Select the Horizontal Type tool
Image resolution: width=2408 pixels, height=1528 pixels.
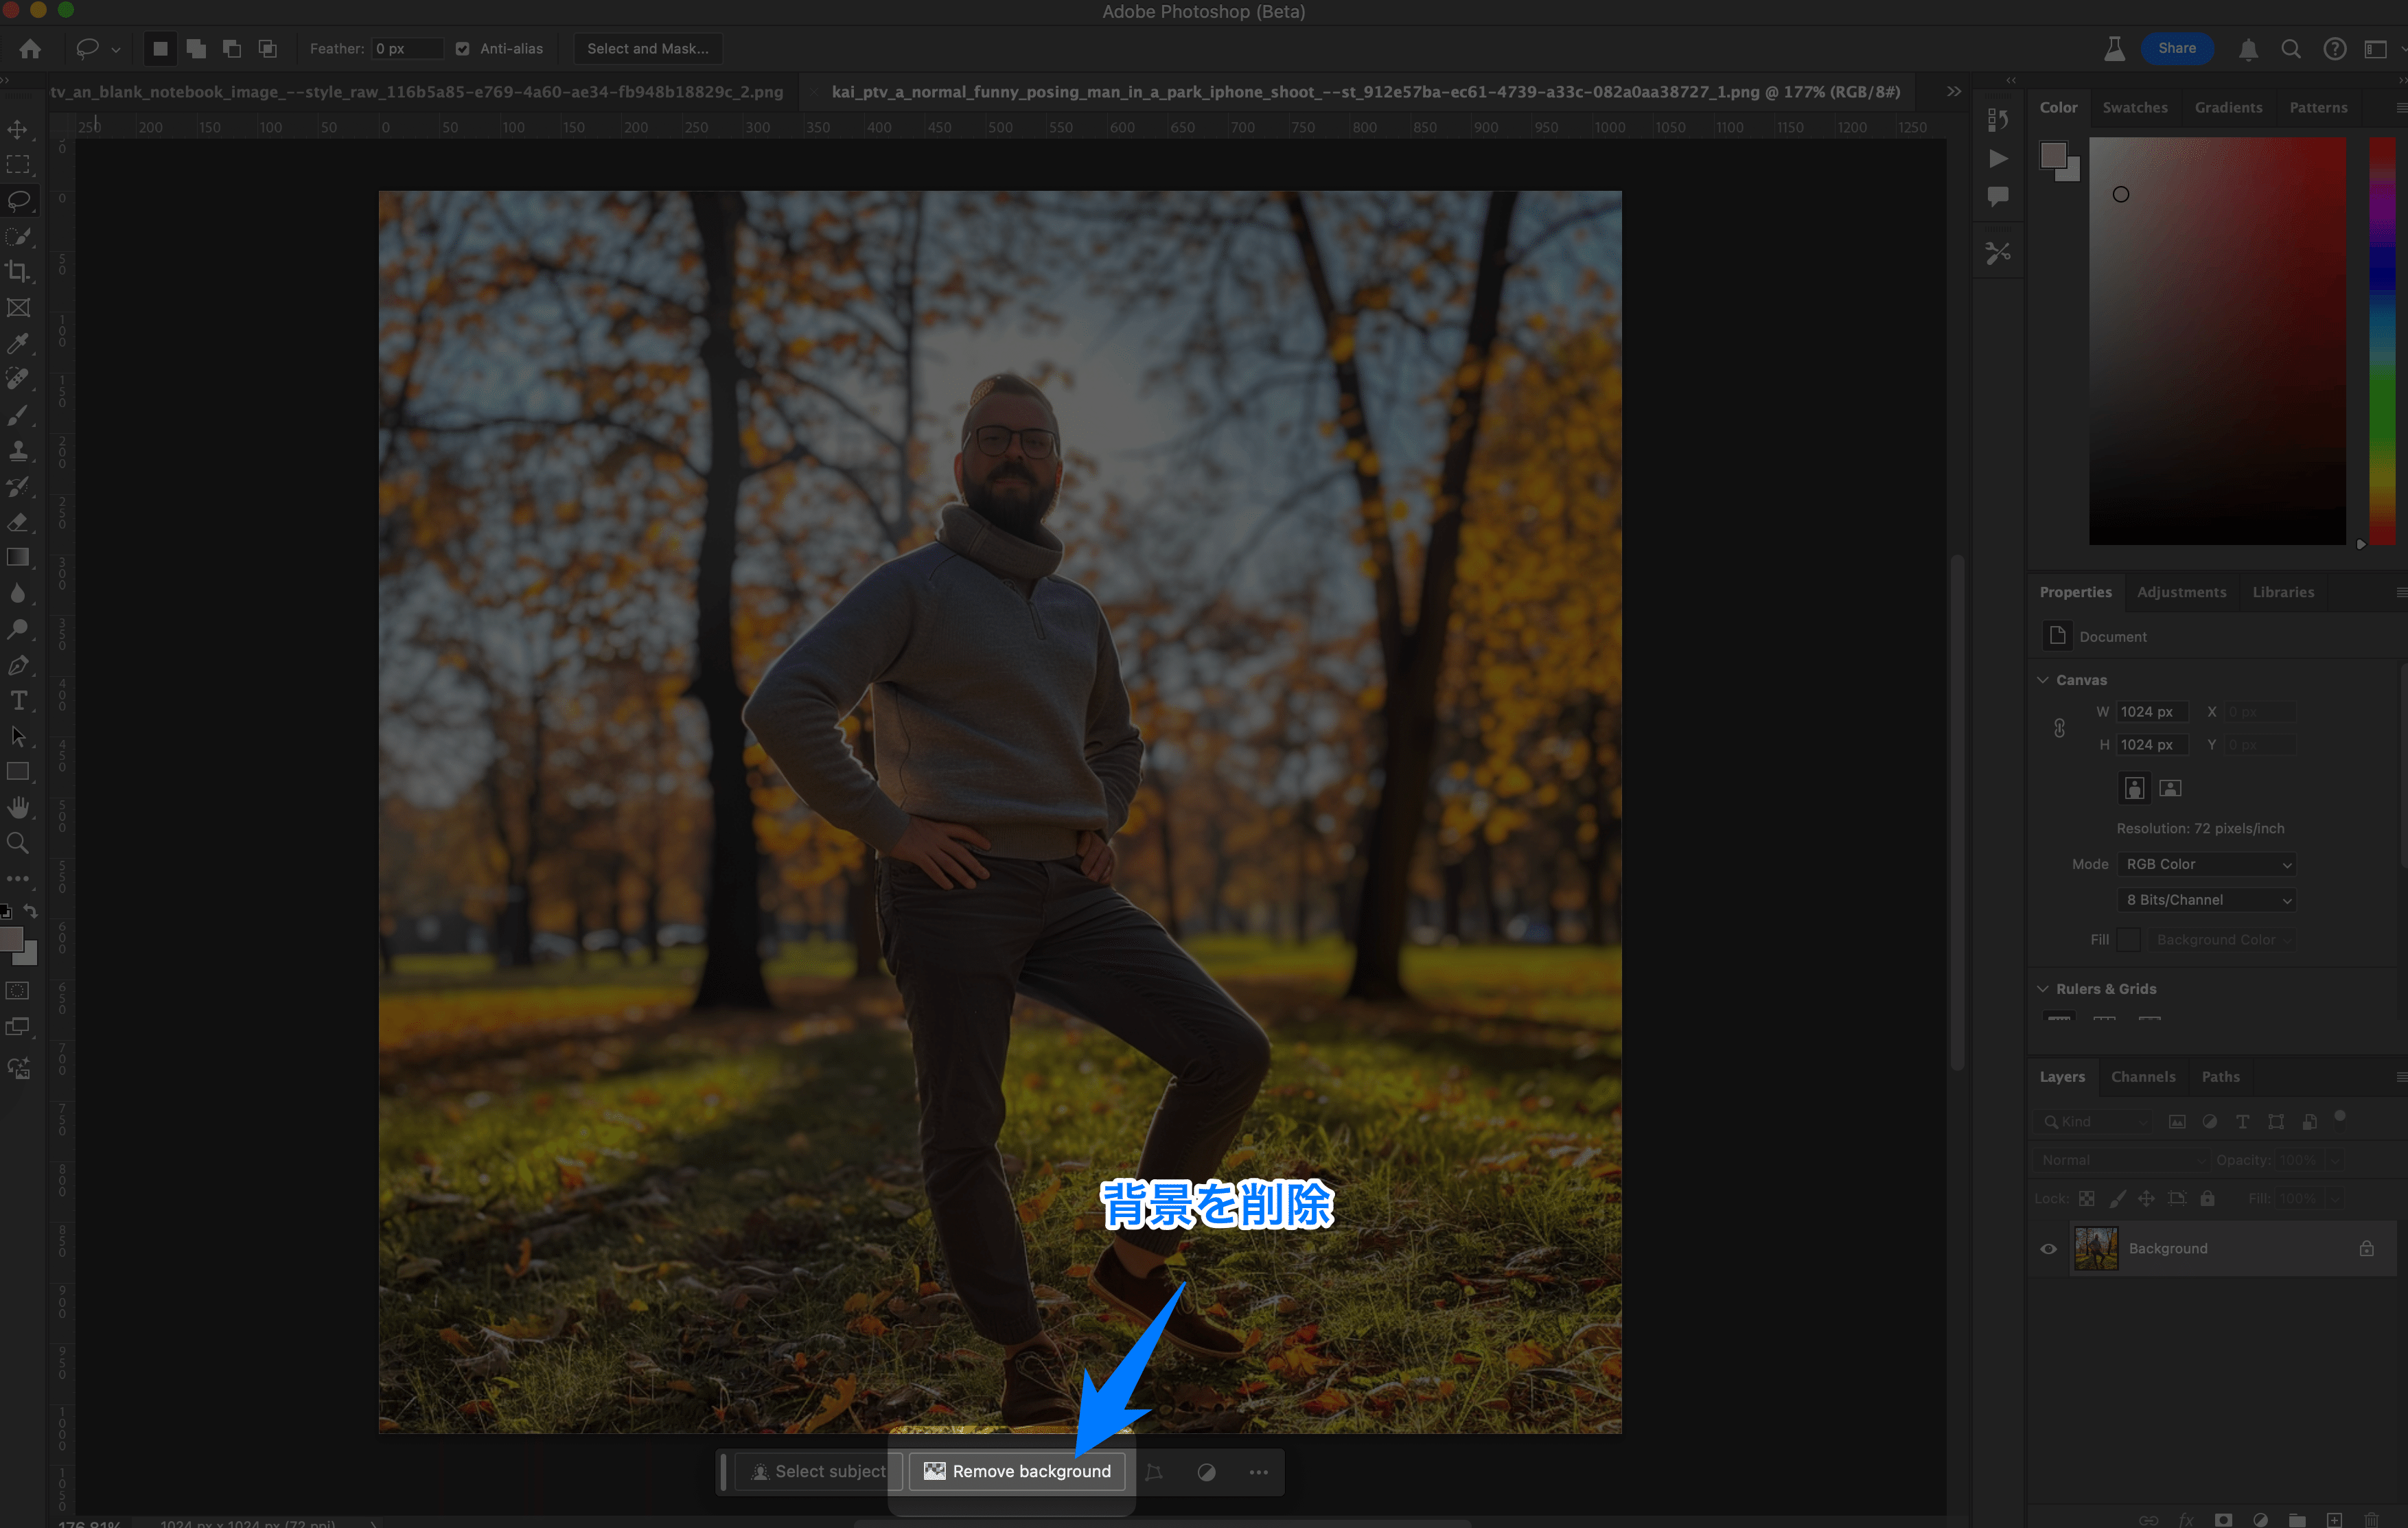tap(18, 700)
